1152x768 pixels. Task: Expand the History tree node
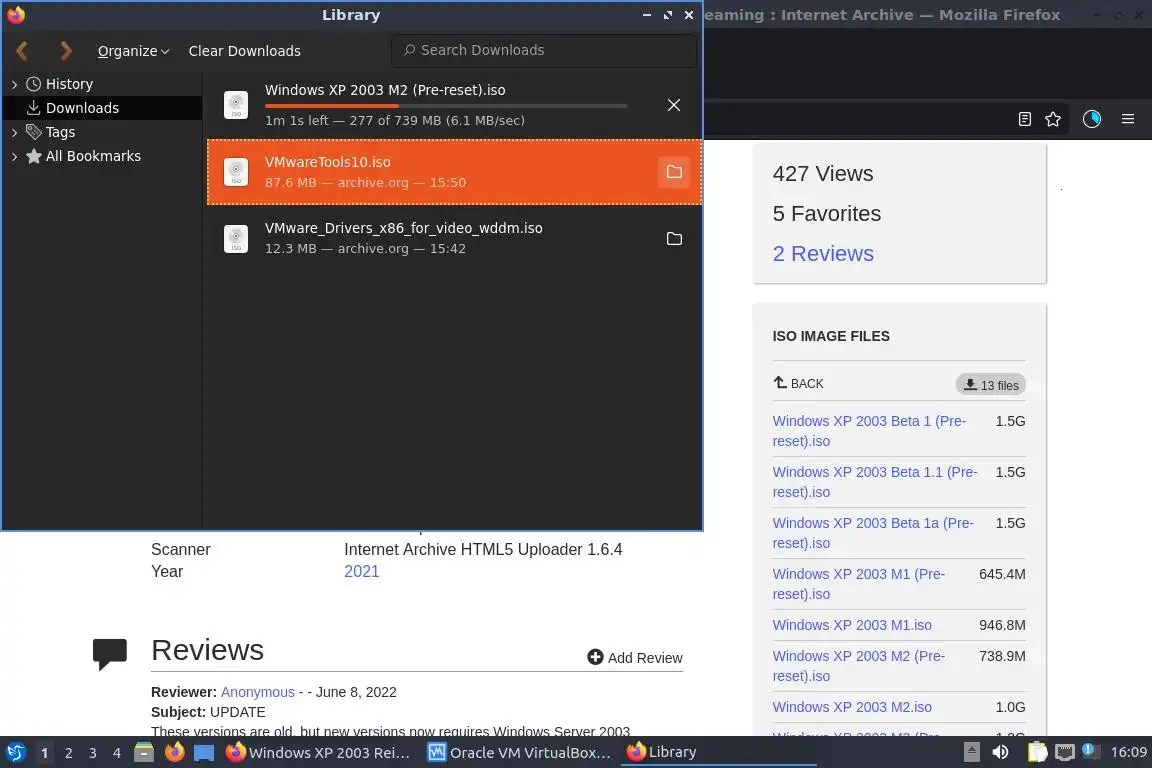click(x=14, y=85)
